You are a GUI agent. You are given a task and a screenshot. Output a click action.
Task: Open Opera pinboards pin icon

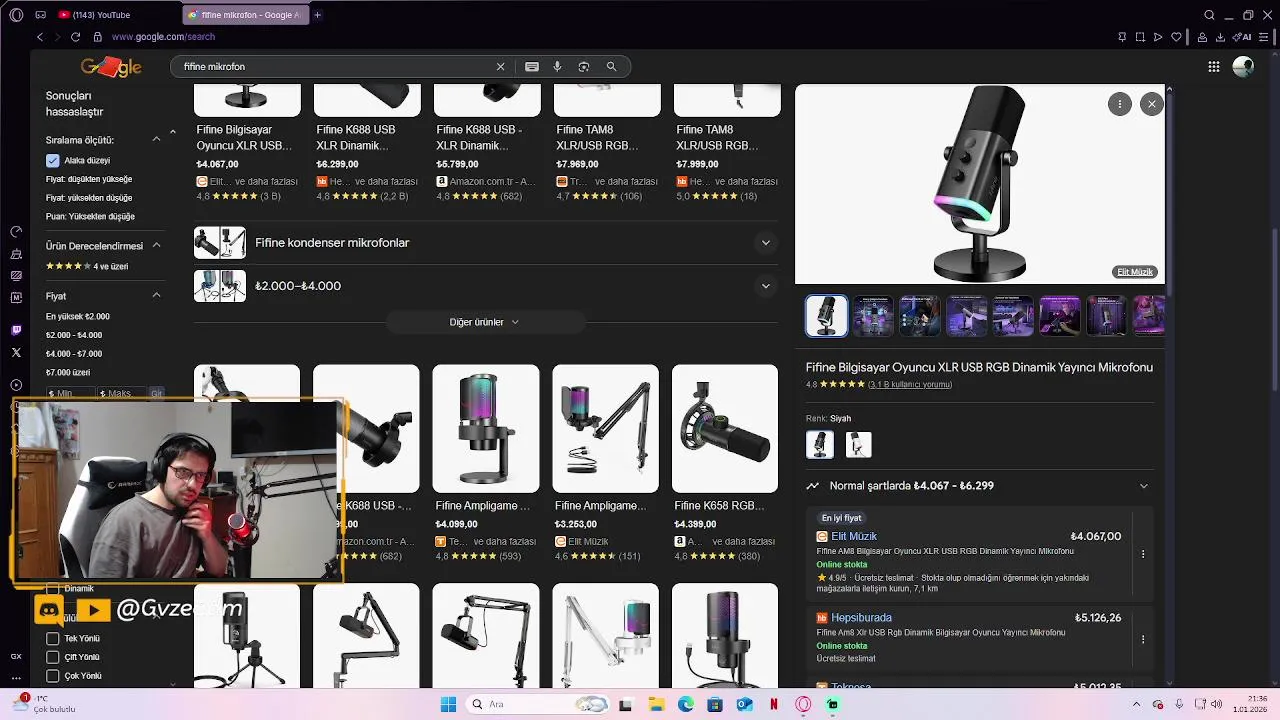pyautogui.click(x=1122, y=37)
